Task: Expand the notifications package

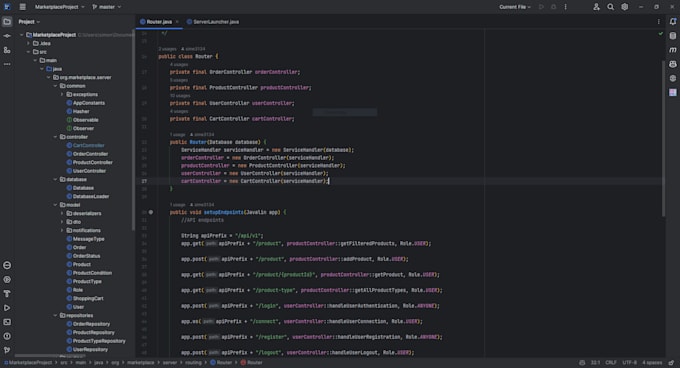Action: [62, 230]
